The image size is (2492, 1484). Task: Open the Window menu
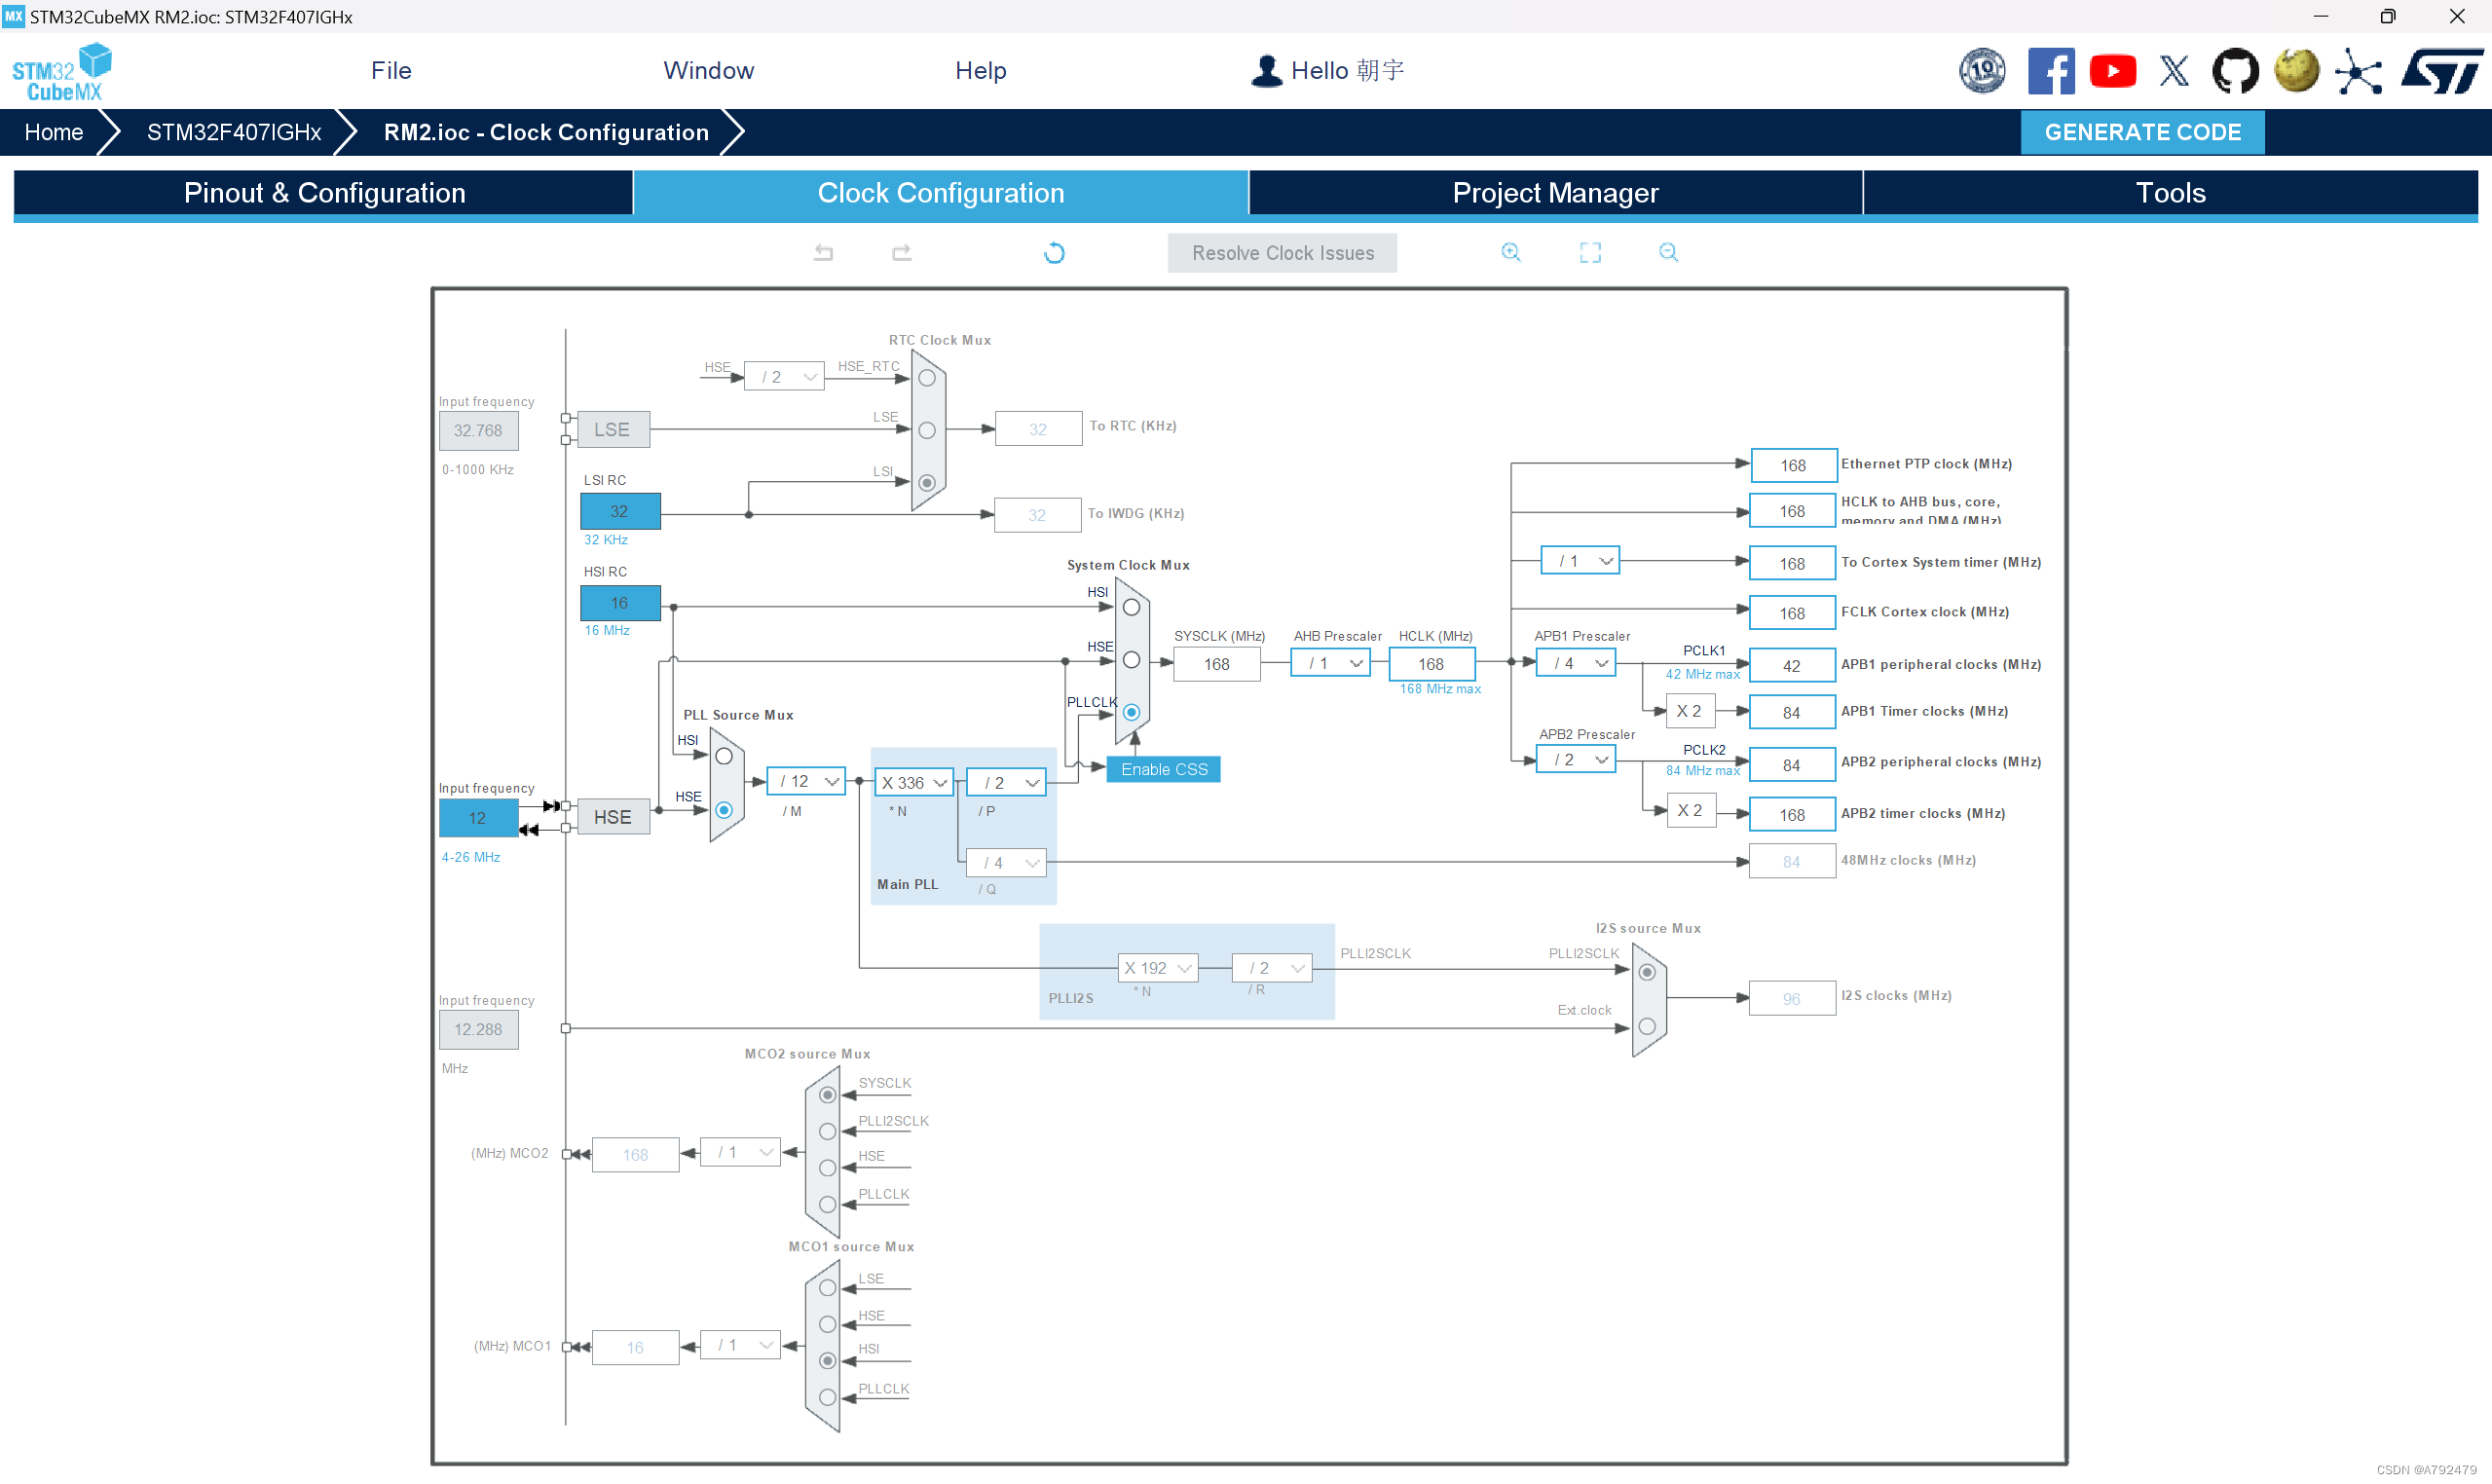tap(708, 71)
